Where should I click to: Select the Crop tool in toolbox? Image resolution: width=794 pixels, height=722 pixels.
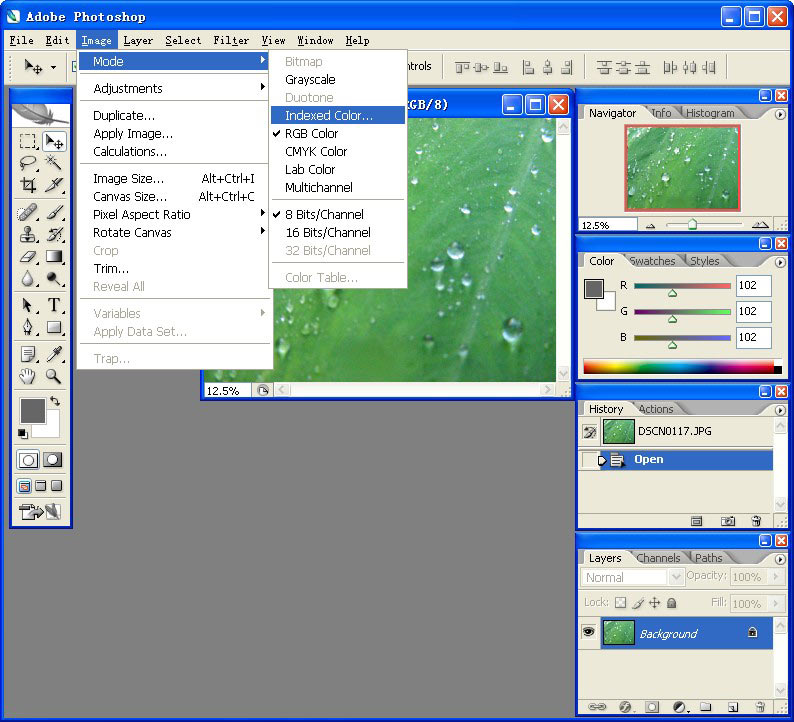[x=28, y=185]
